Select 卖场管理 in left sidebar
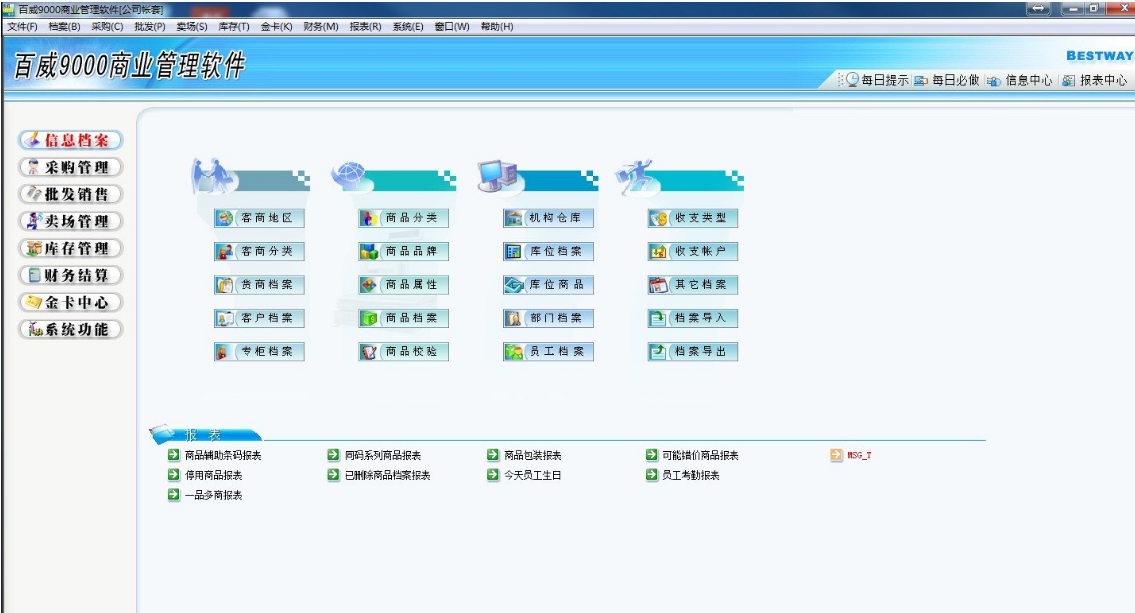 71,221
